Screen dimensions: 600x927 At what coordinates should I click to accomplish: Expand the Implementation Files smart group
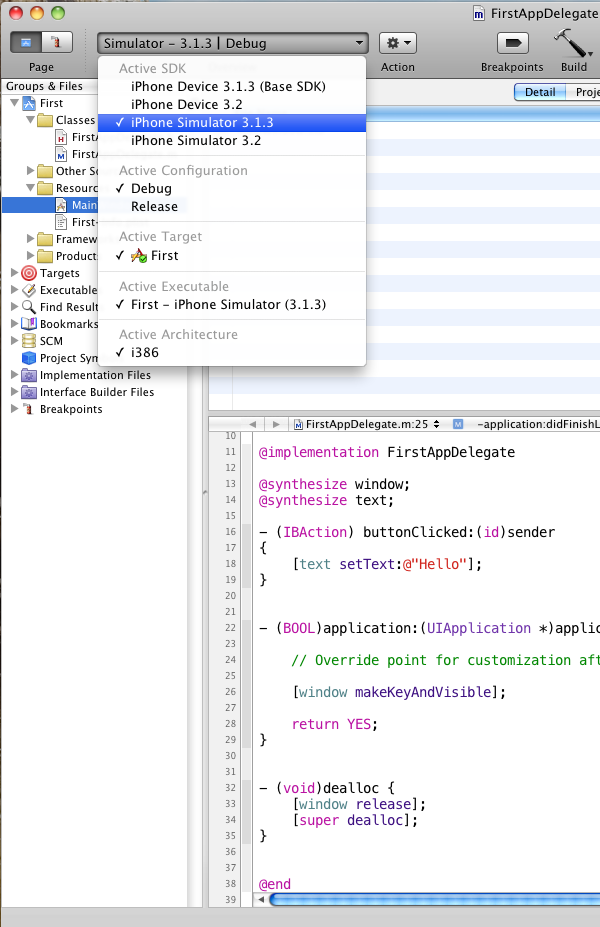14,375
